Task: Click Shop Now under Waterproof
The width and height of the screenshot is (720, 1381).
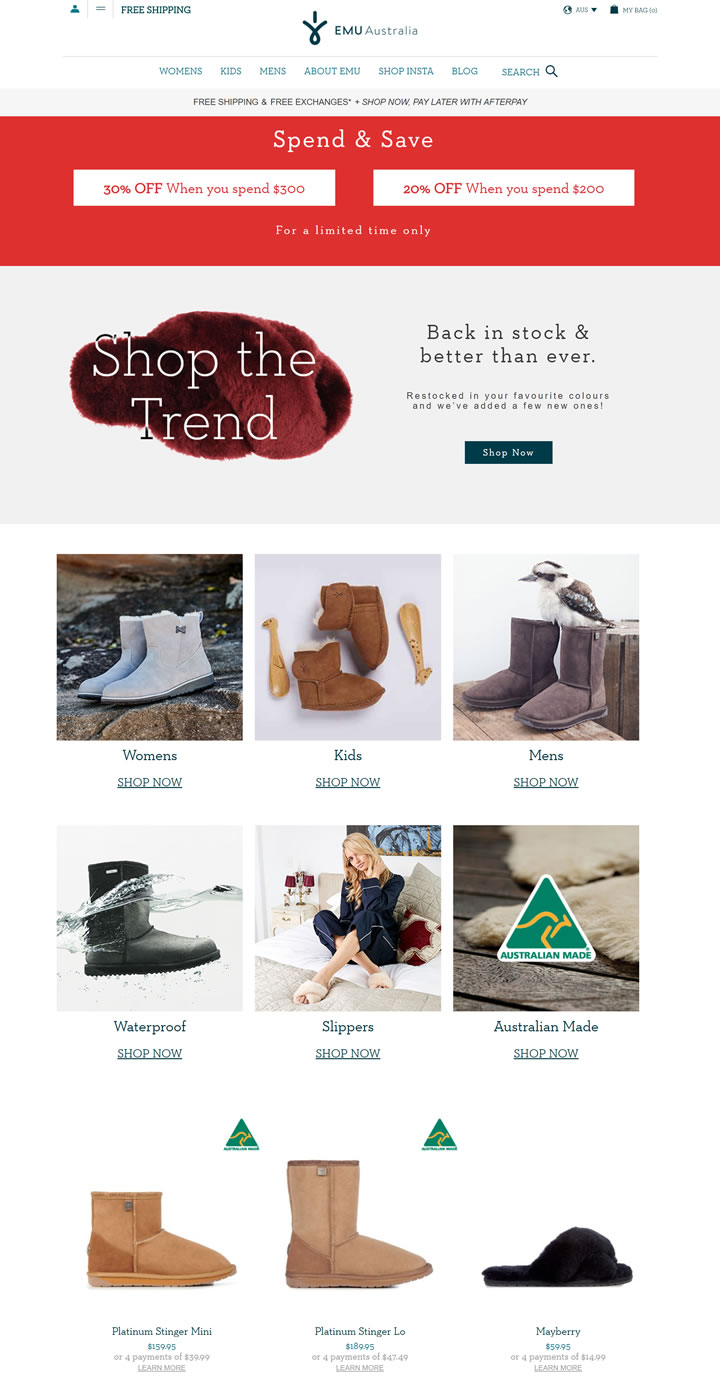Action: (x=149, y=1053)
